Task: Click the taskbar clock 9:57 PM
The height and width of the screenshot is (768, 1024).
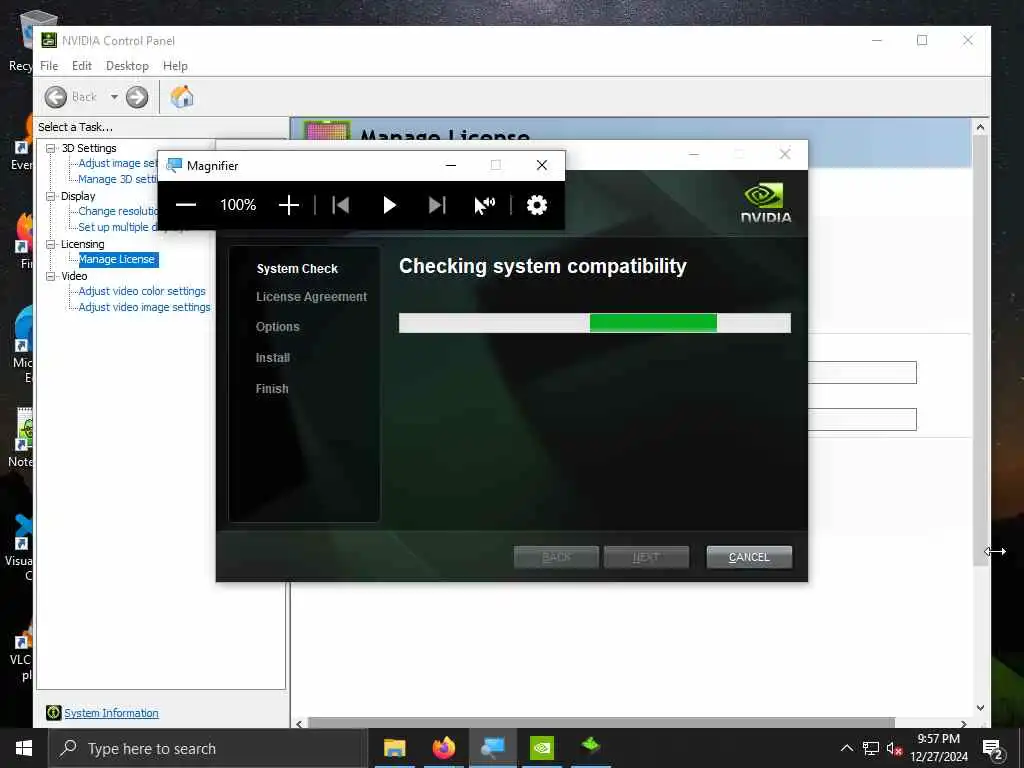Action: pyautogui.click(x=938, y=739)
